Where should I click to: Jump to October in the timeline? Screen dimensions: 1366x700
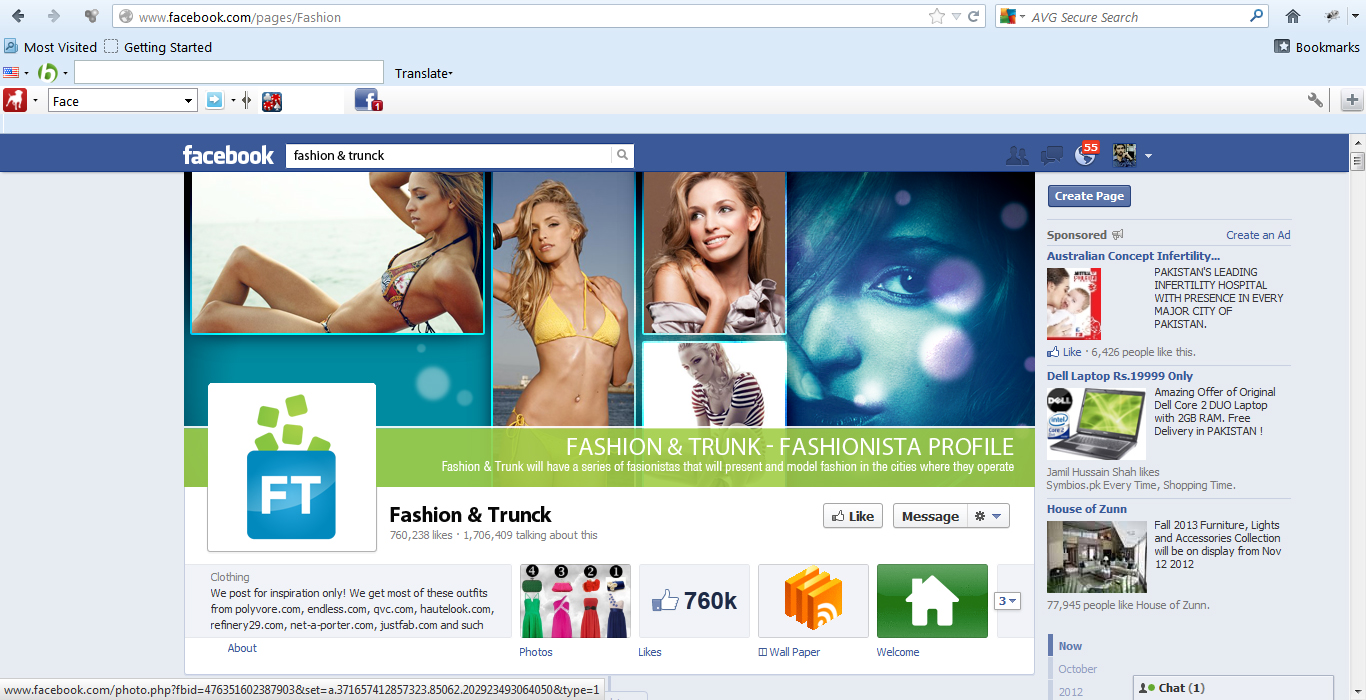tap(1078, 669)
